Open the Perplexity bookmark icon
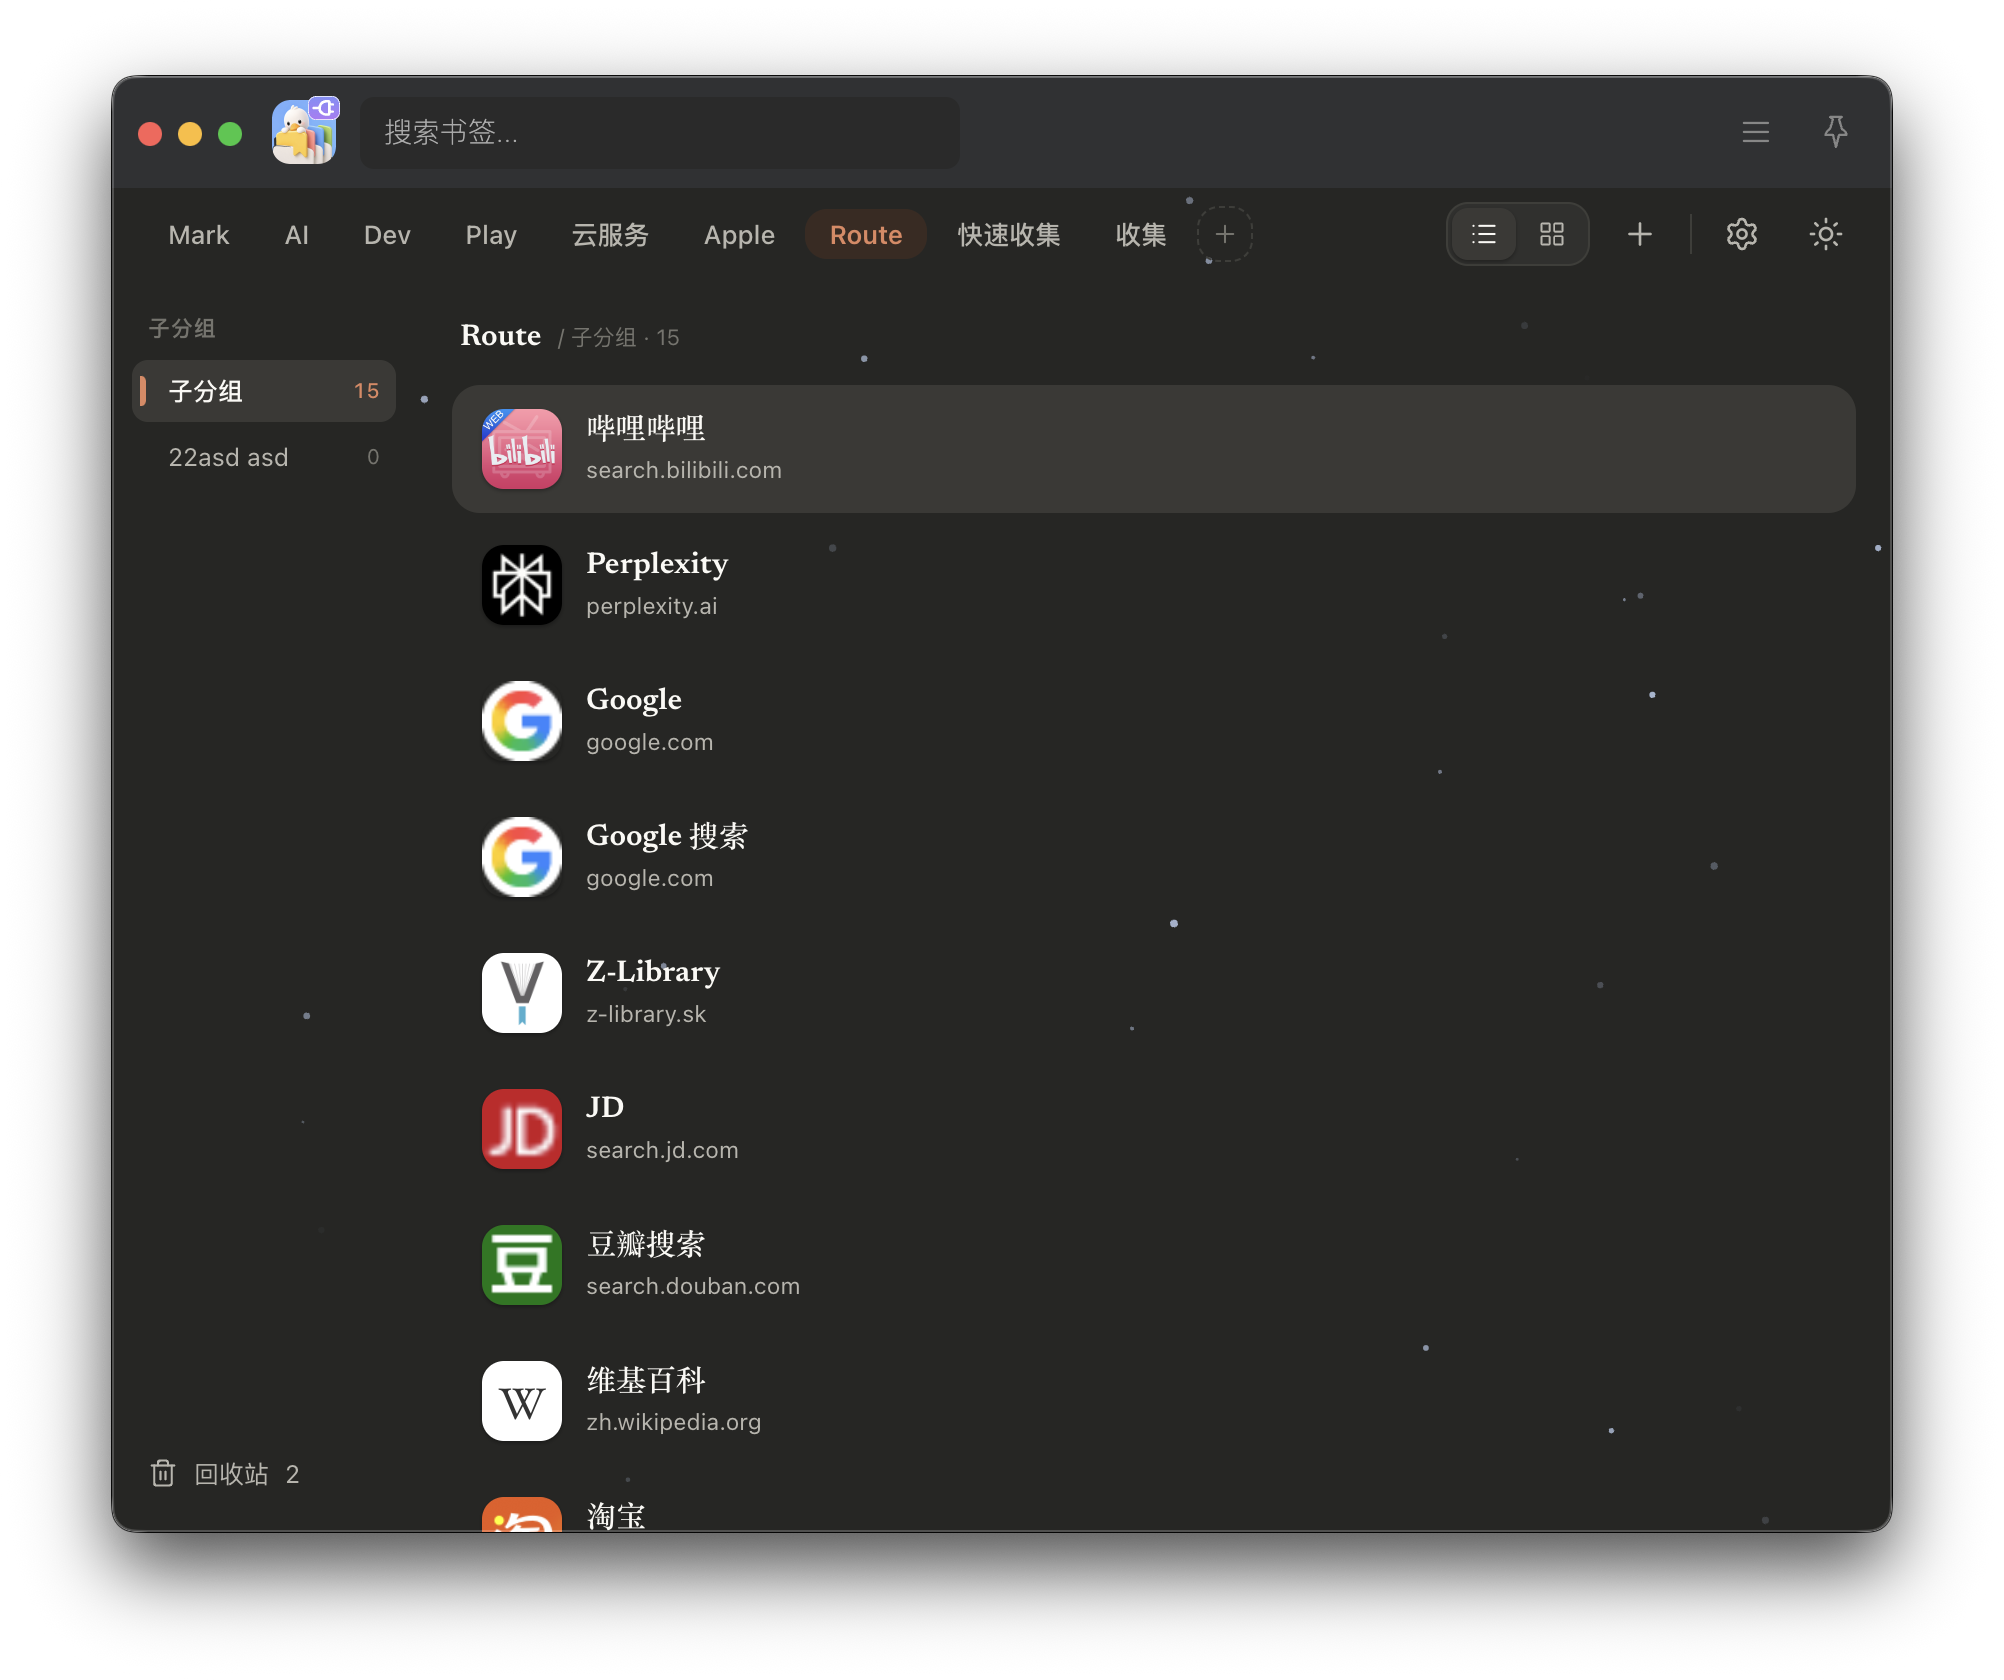The width and height of the screenshot is (2004, 1680). tap(522, 585)
